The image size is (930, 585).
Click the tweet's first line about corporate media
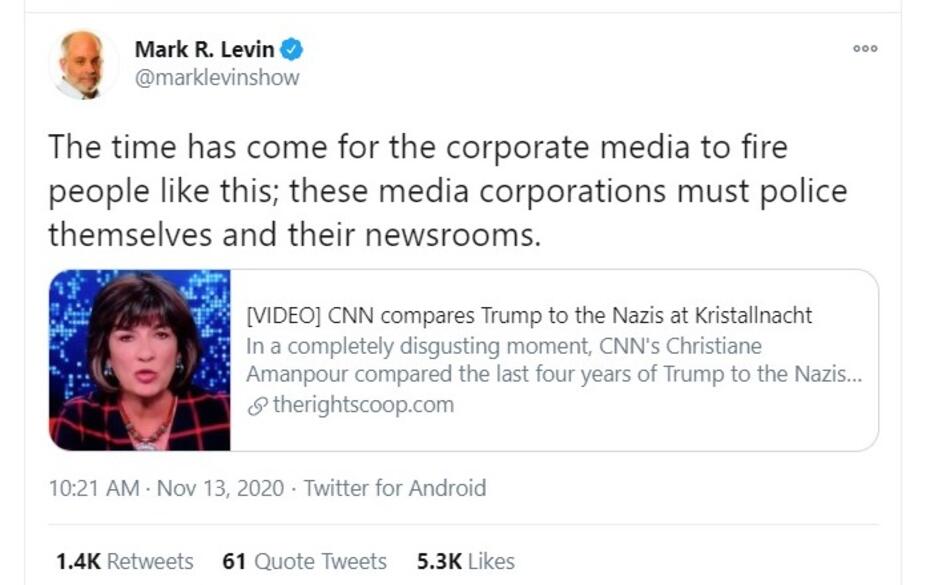(x=418, y=148)
